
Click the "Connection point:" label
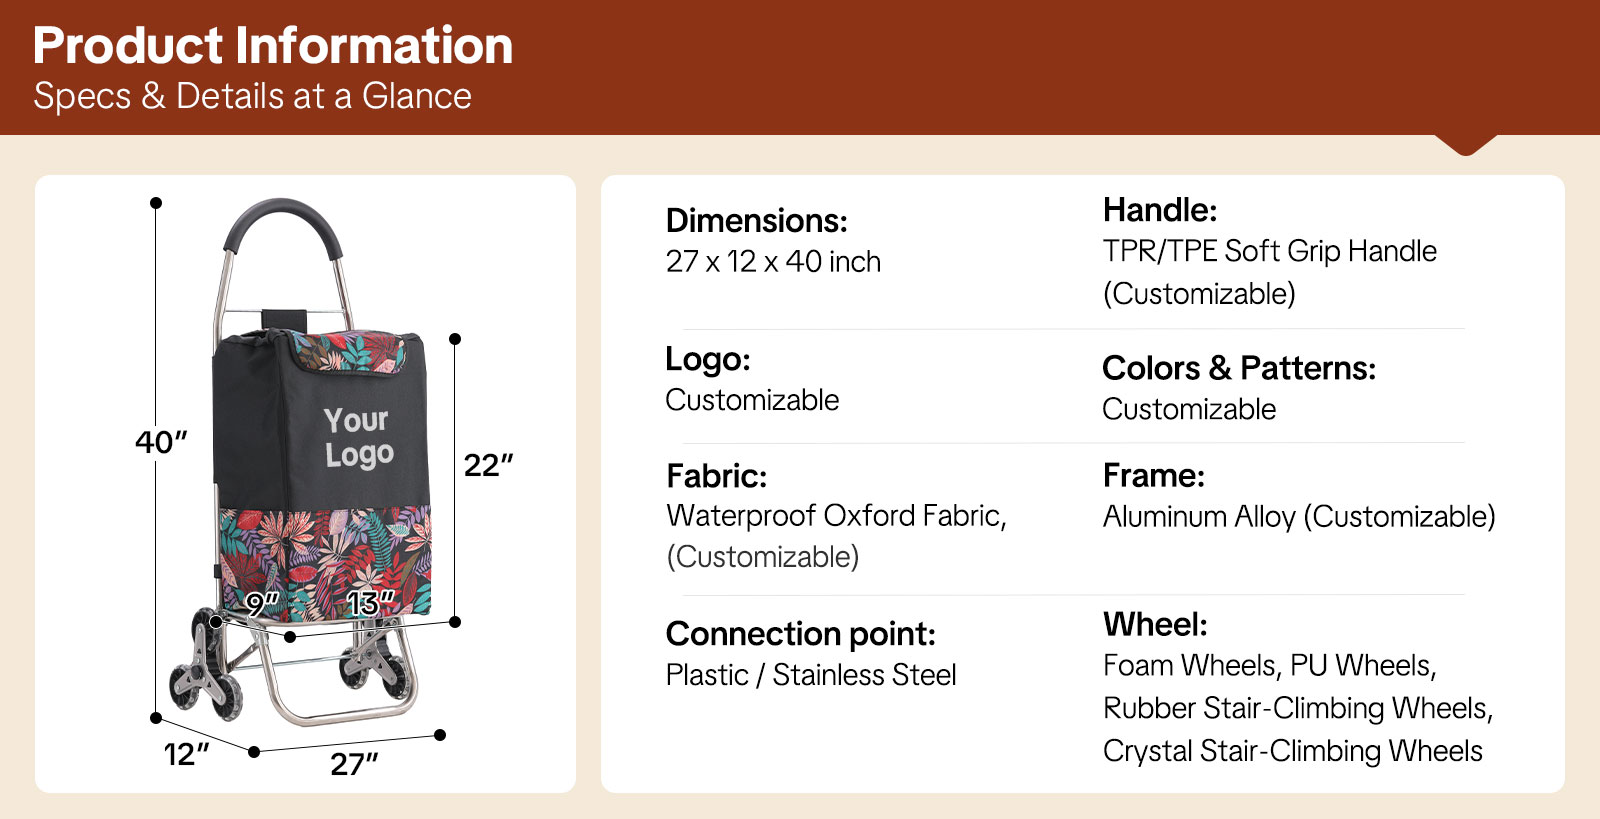pos(800,634)
